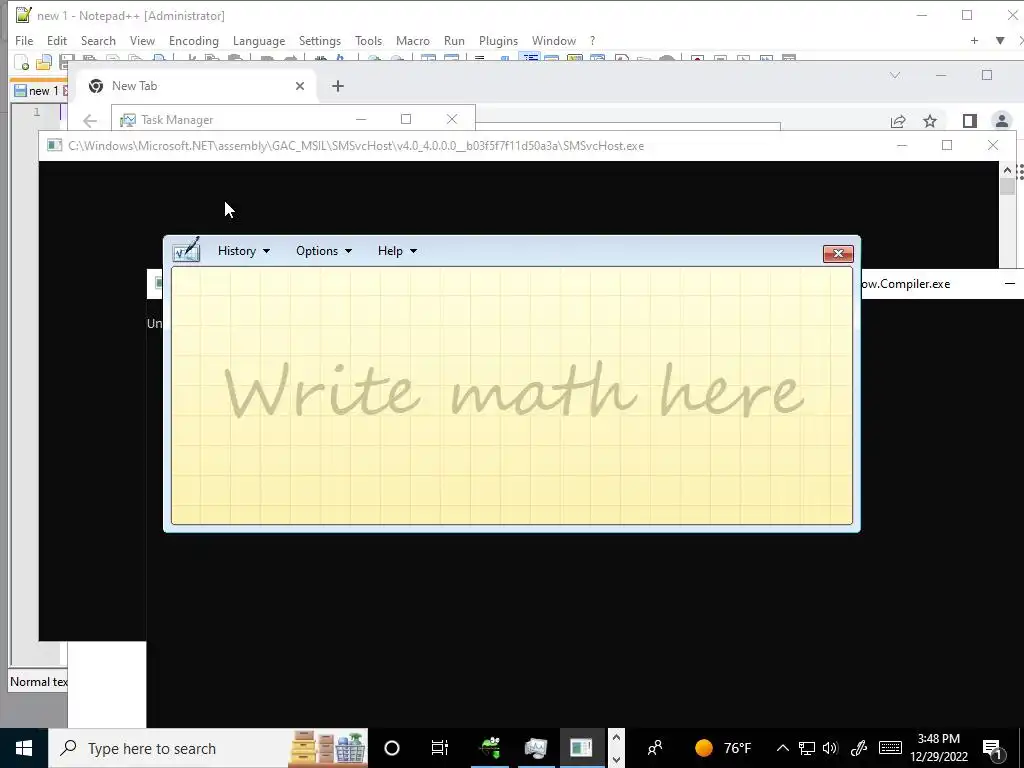The image size is (1024, 768).
Task: Click Notepad++ New file toolbar icon
Action: point(22,63)
